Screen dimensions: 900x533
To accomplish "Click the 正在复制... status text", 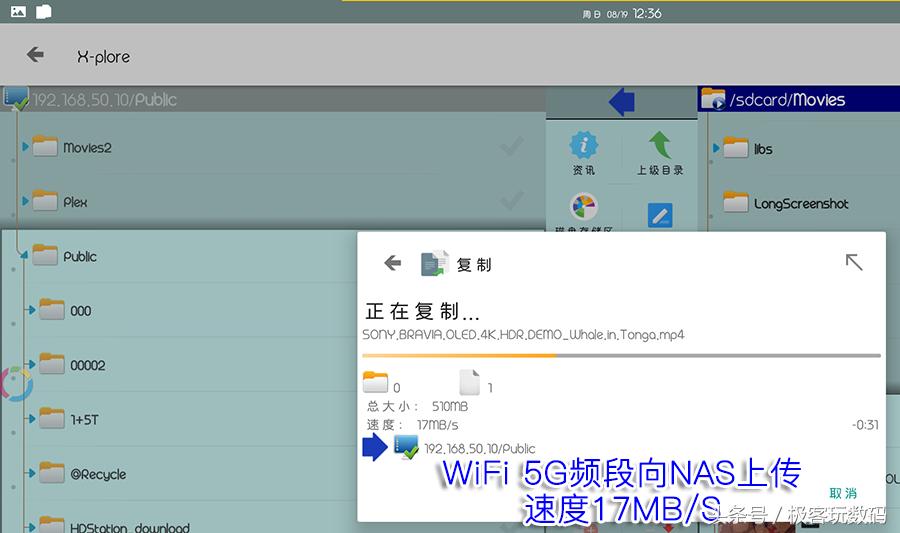I will tap(422, 312).
